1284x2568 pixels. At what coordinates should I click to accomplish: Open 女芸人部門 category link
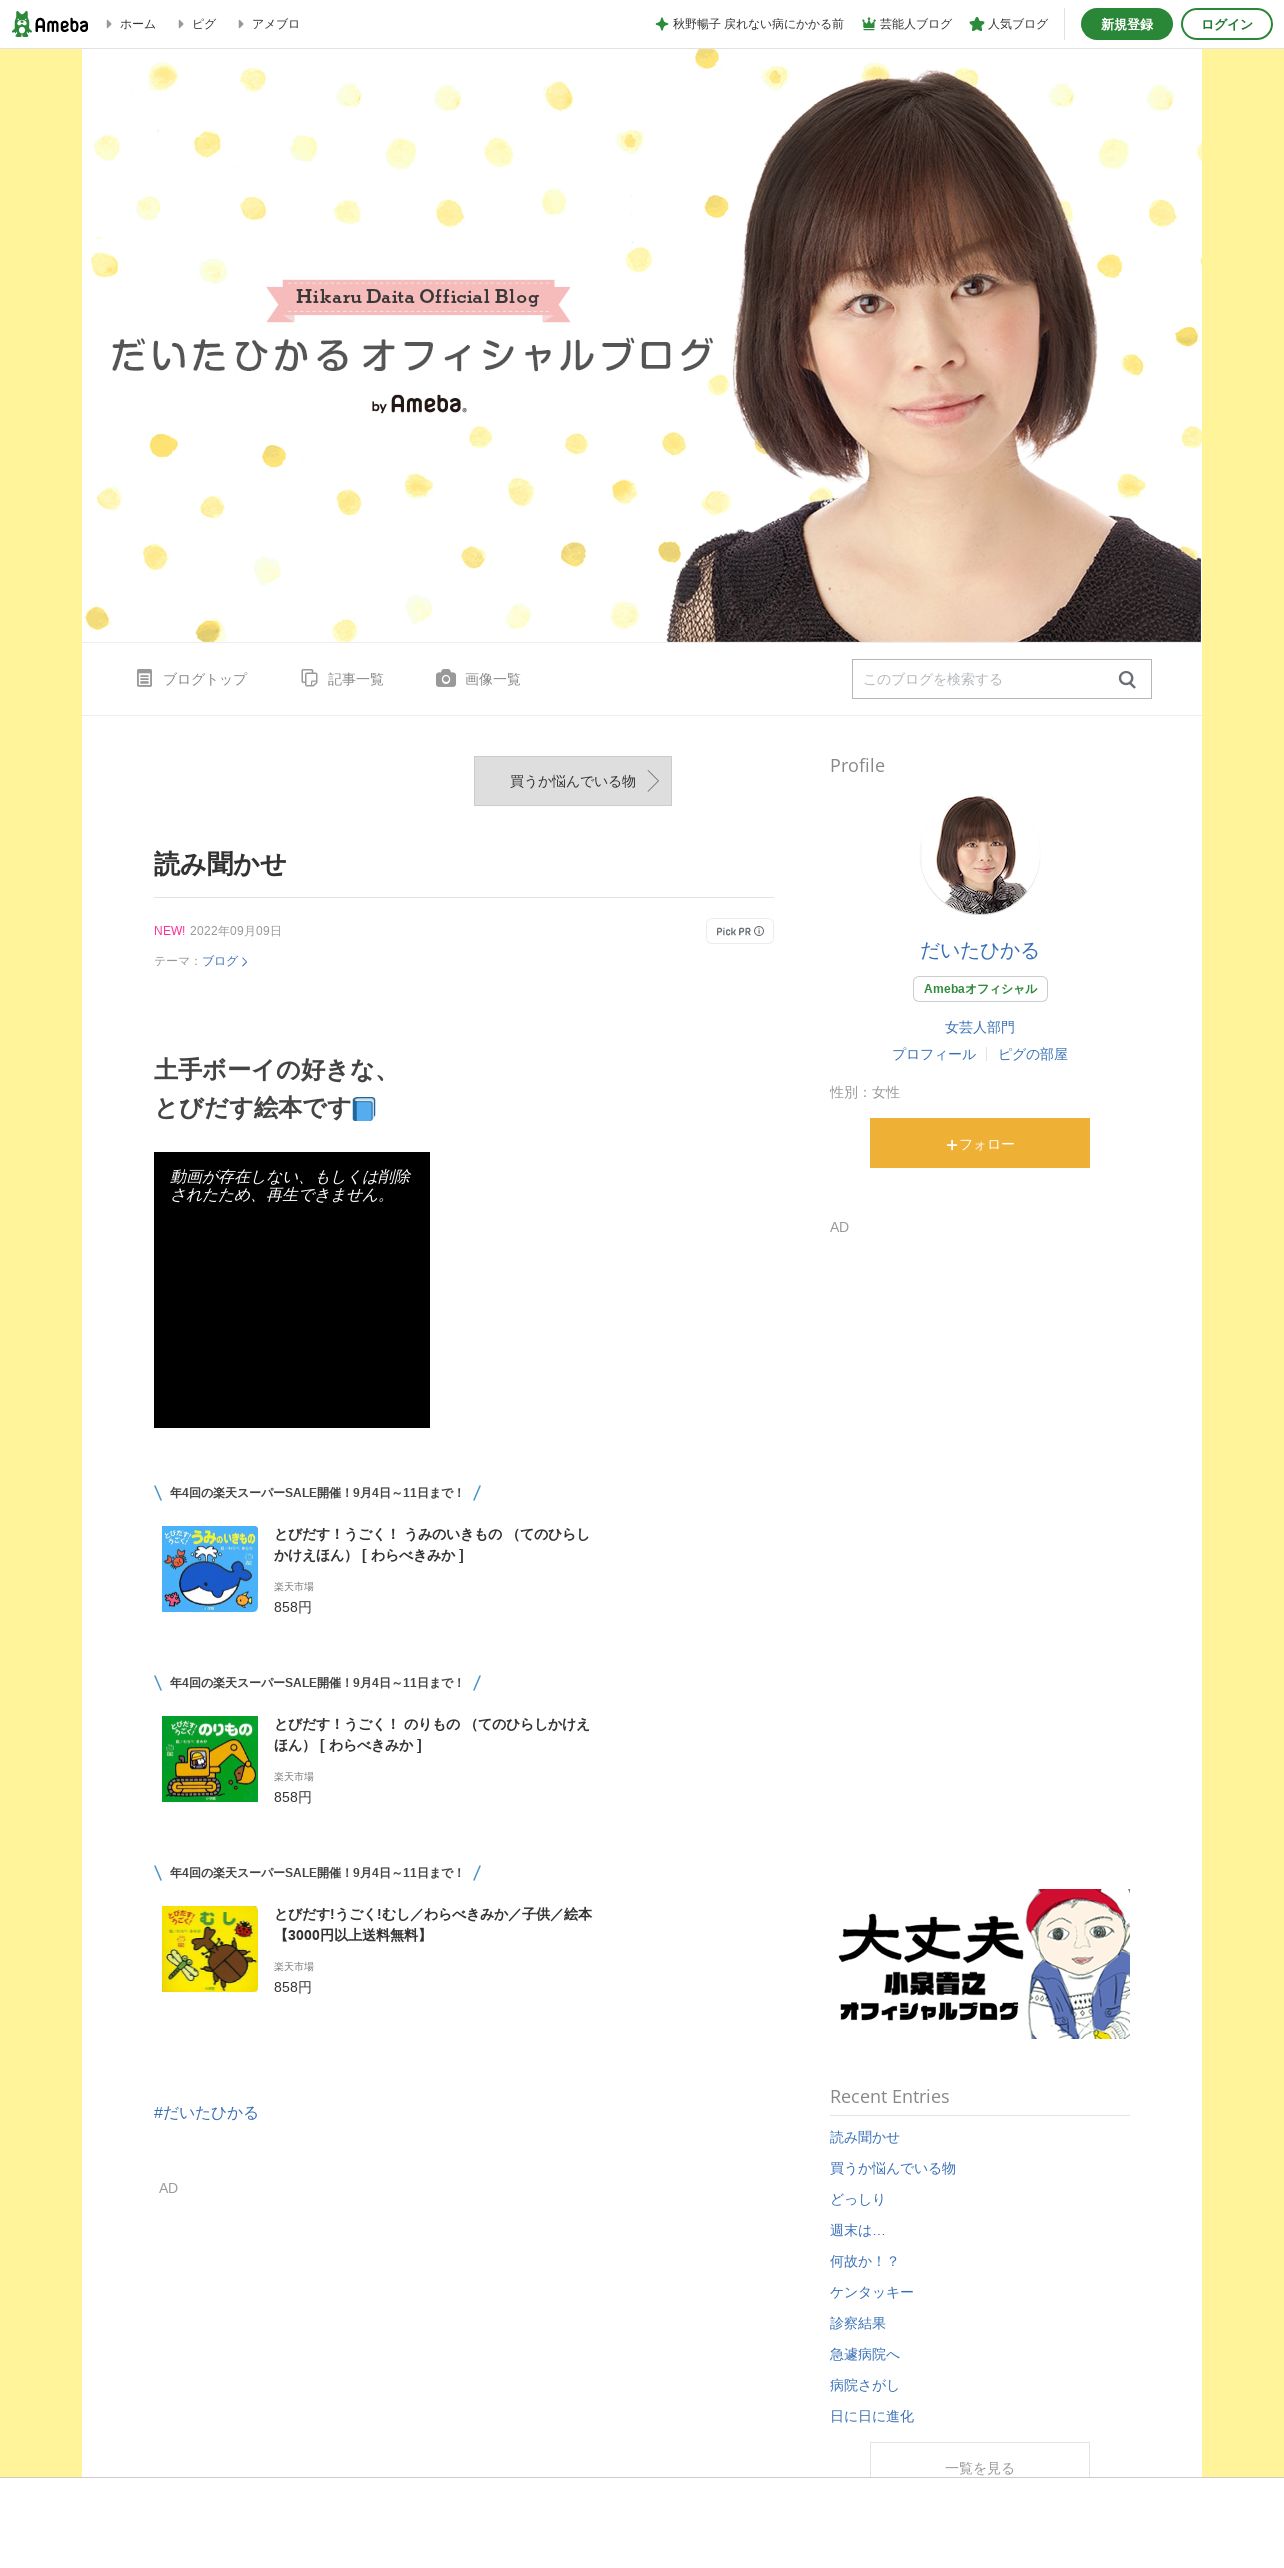(x=980, y=1027)
